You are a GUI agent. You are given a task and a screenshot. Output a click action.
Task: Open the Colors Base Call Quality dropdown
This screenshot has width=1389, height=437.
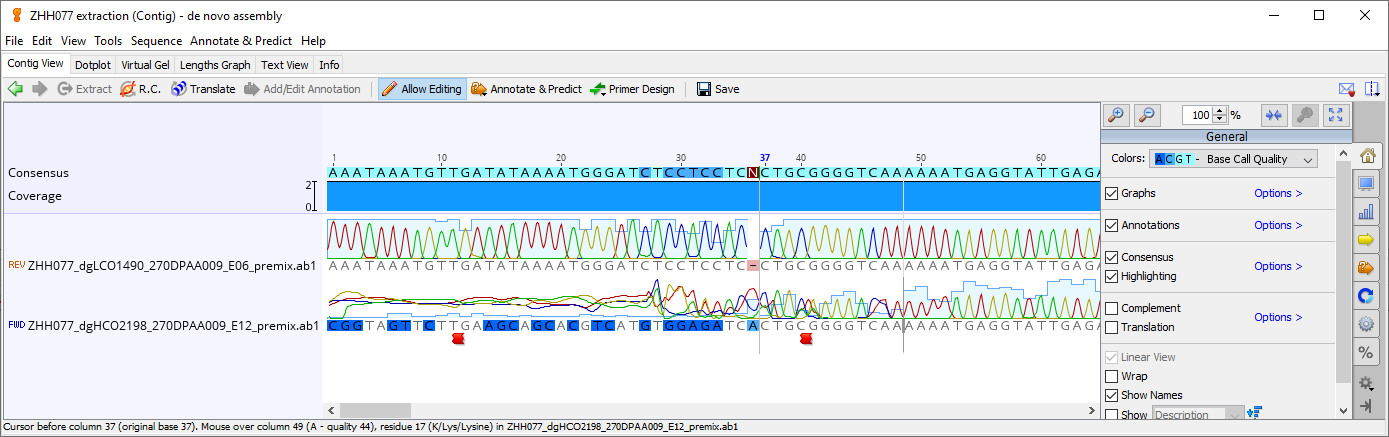tap(1235, 159)
